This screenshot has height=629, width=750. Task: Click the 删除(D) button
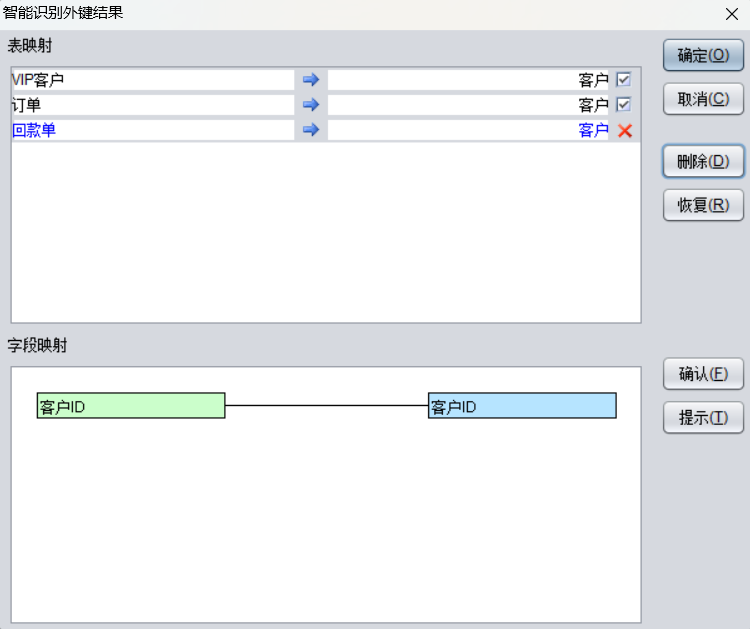(703, 162)
